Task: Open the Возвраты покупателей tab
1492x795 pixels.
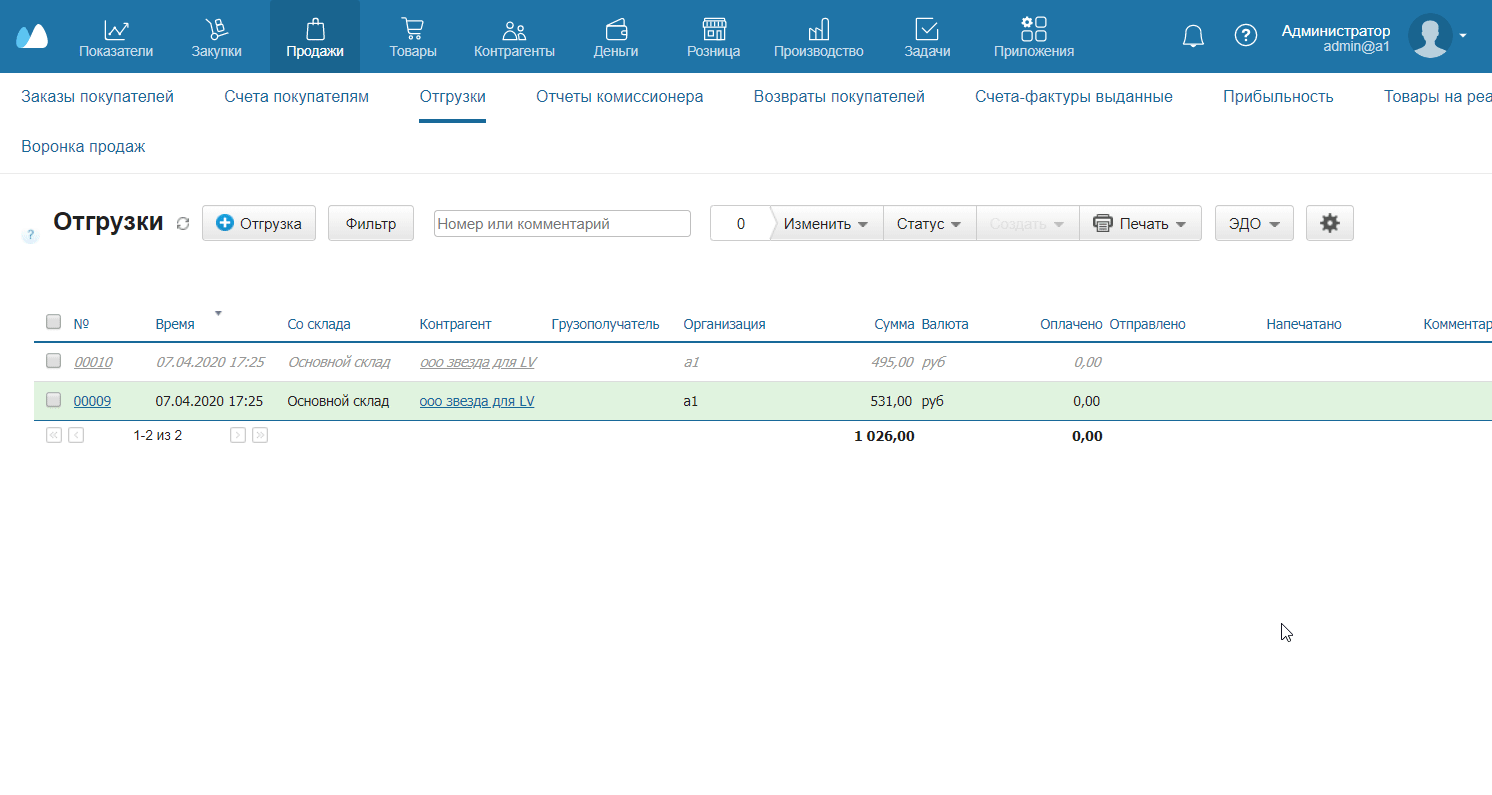Action: click(839, 97)
